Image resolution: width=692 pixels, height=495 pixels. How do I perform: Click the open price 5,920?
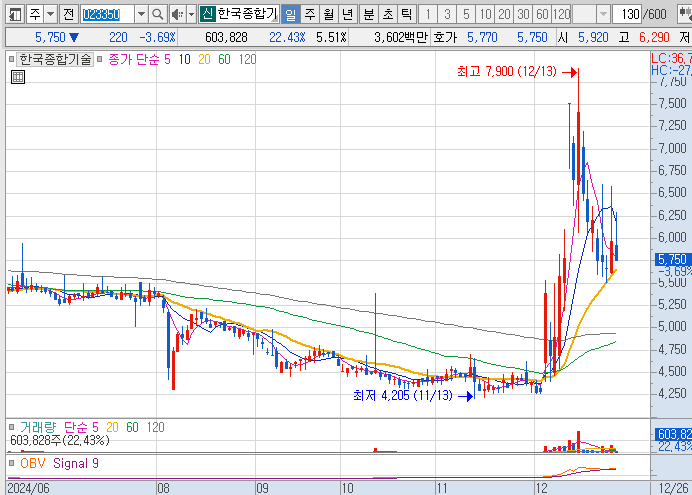click(593, 38)
